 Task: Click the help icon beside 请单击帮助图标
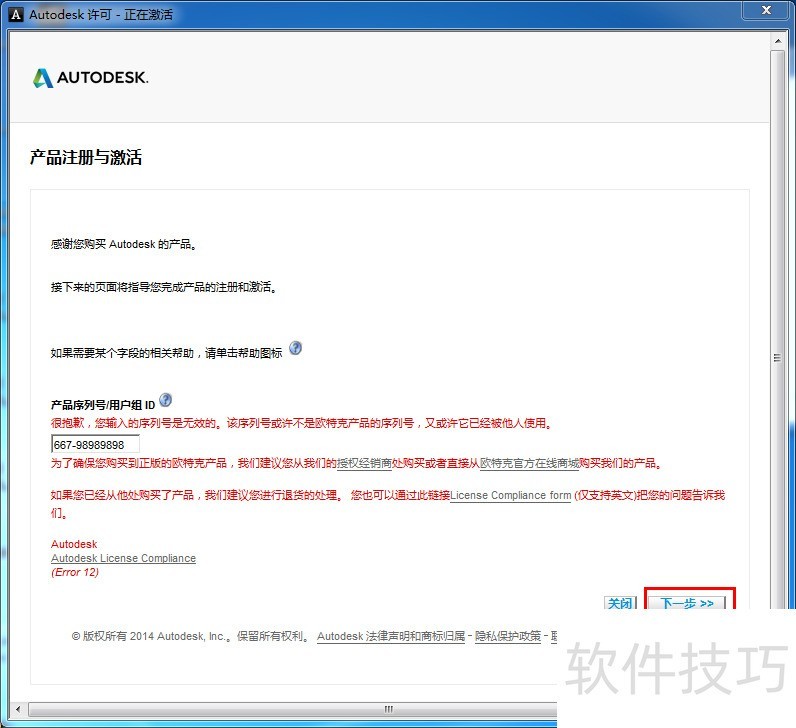(x=295, y=348)
